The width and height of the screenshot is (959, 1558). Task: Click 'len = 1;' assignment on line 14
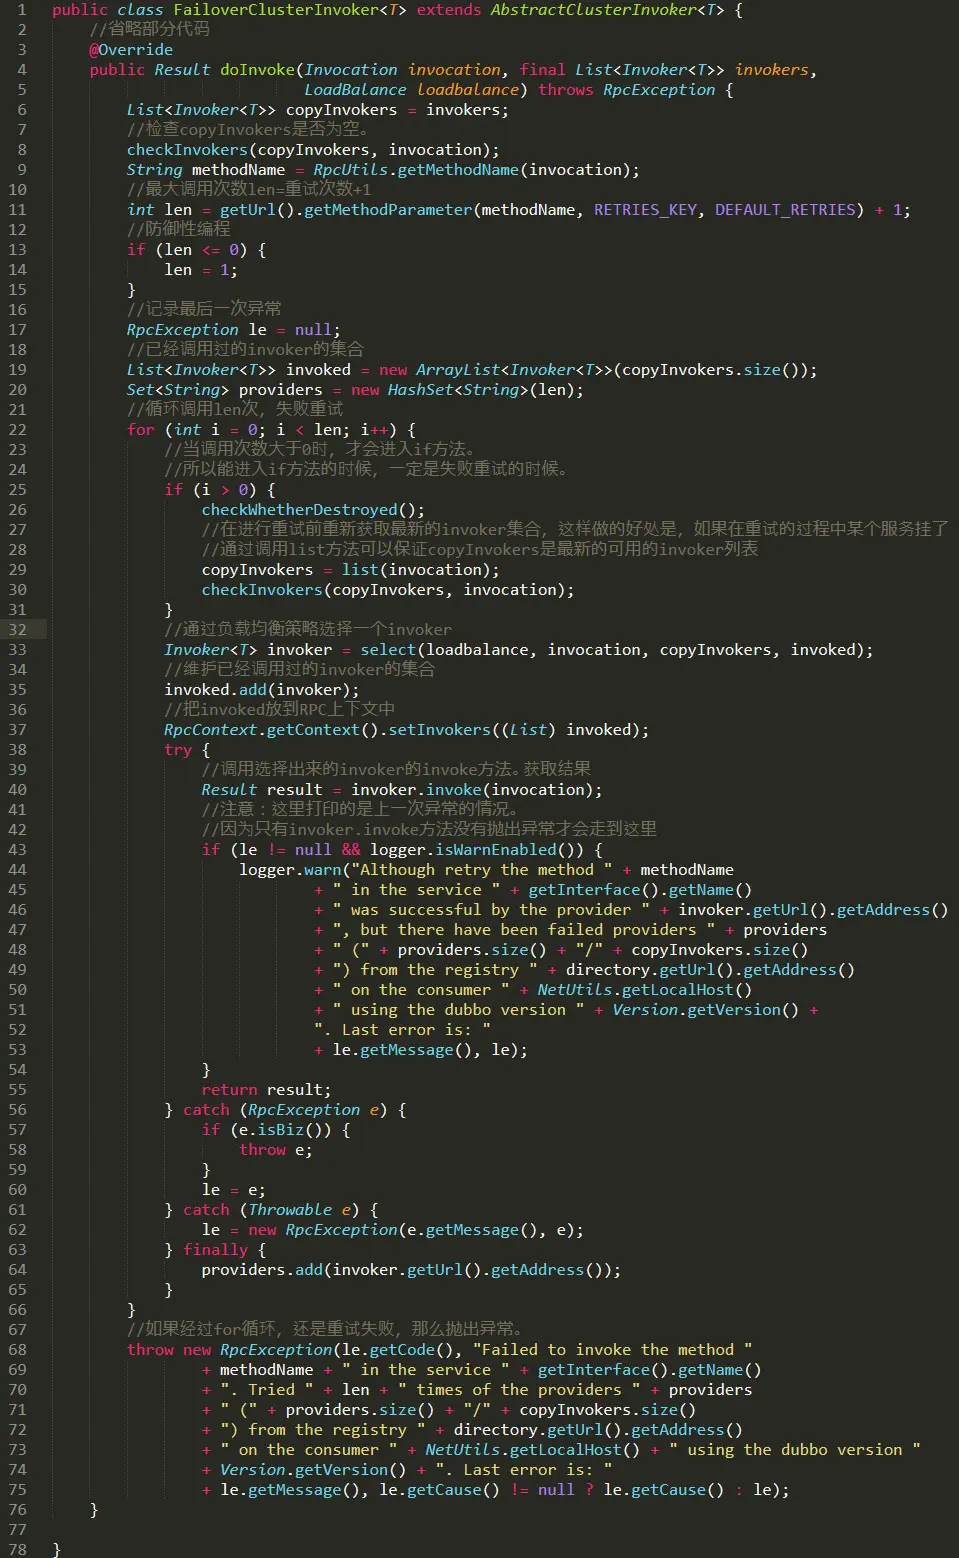point(201,270)
